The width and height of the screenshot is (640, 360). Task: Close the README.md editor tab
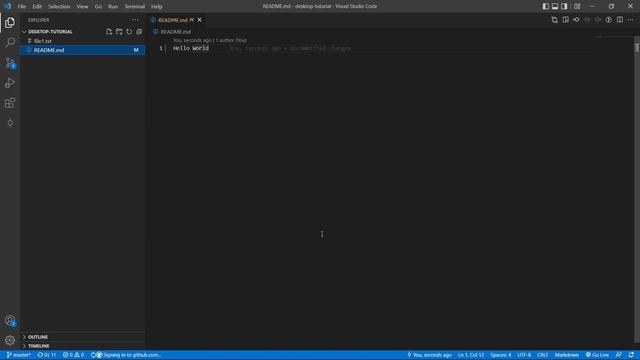tap(200, 20)
